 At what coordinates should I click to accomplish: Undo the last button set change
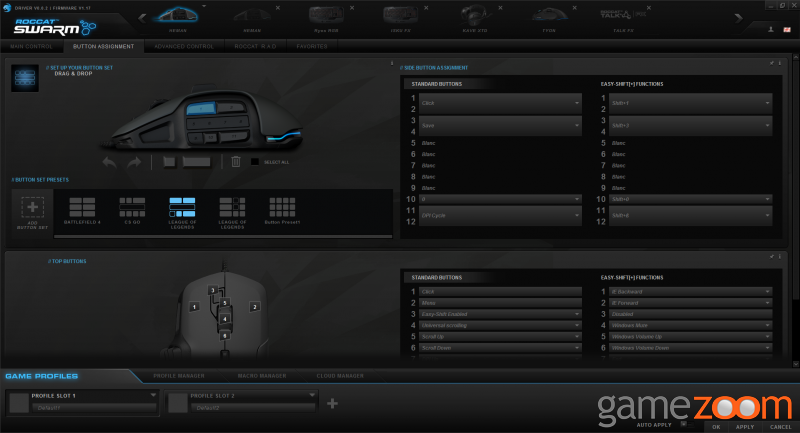109,162
